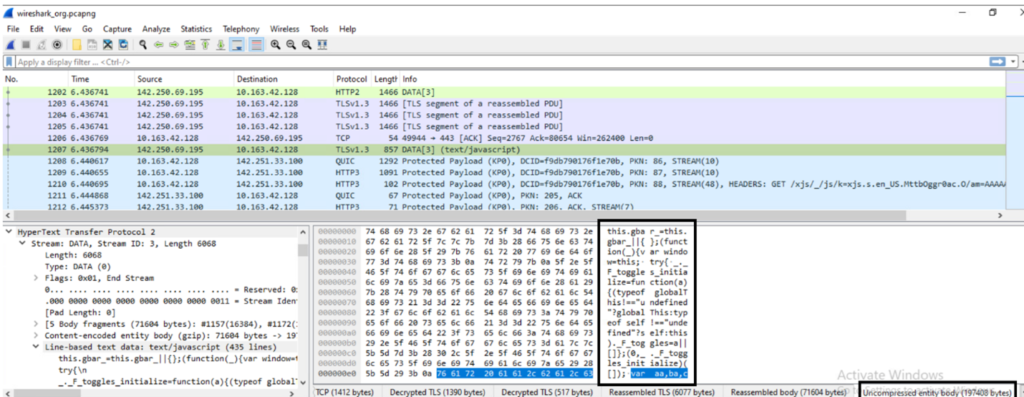Toggle auto-scroll during live capture
This screenshot has width=1024, height=397.
click(237, 44)
